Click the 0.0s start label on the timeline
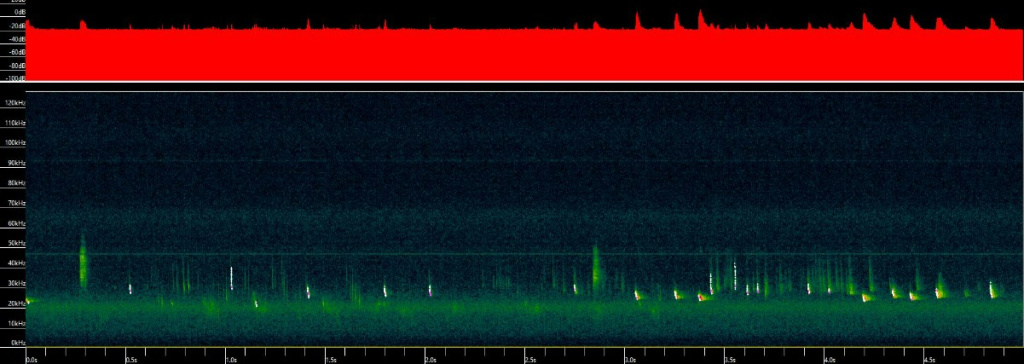Image resolution: width=1024 pixels, height=364 pixels. [32, 359]
